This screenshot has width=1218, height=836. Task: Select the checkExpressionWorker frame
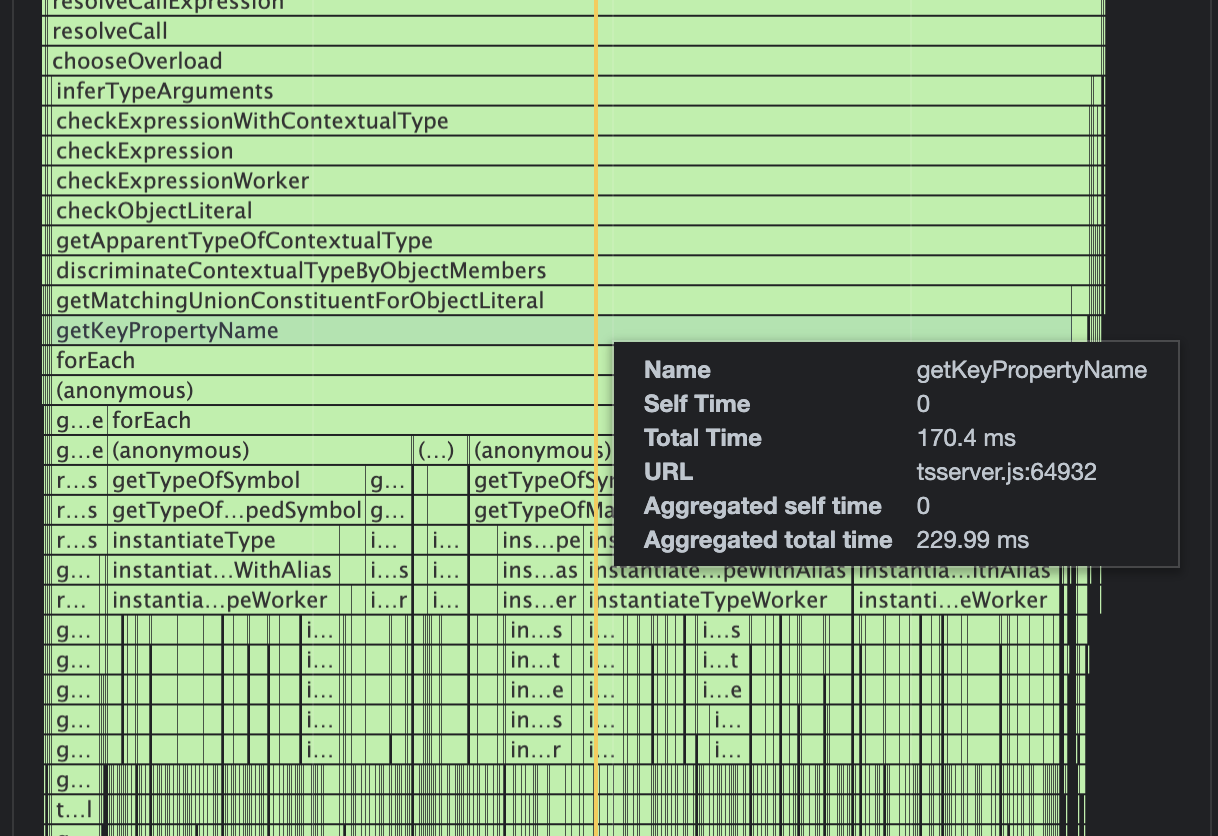click(300, 181)
